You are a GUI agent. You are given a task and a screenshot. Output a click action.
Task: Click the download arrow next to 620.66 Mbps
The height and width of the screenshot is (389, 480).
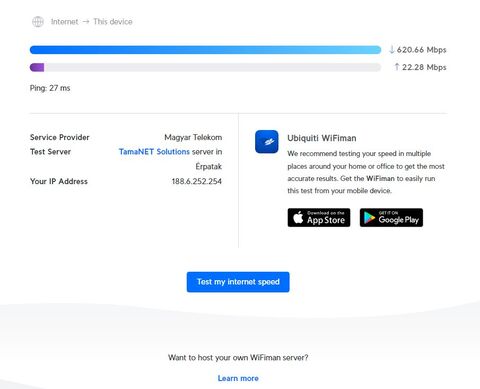coord(392,50)
